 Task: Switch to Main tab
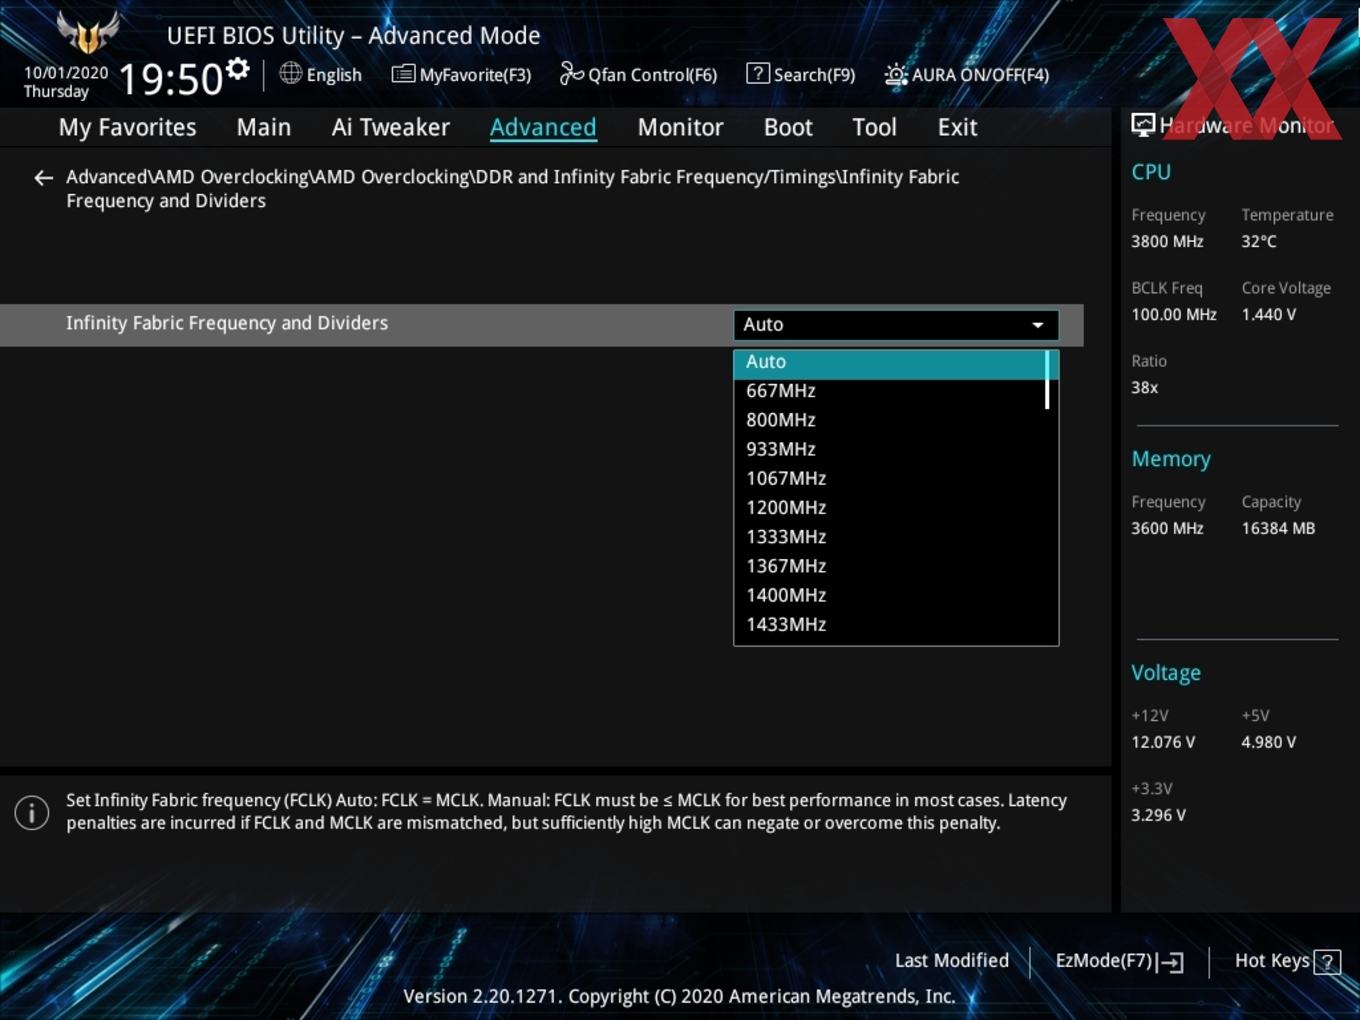click(x=264, y=127)
